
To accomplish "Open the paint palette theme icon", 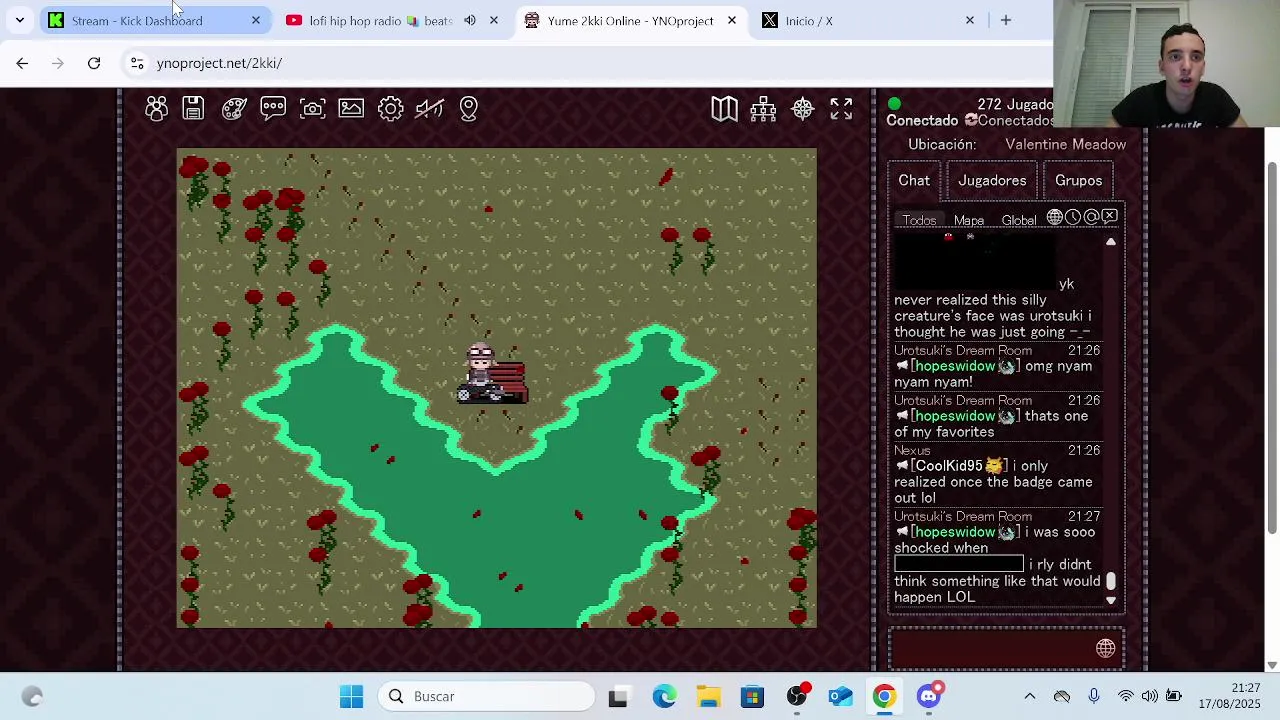I will (x=234, y=109).
